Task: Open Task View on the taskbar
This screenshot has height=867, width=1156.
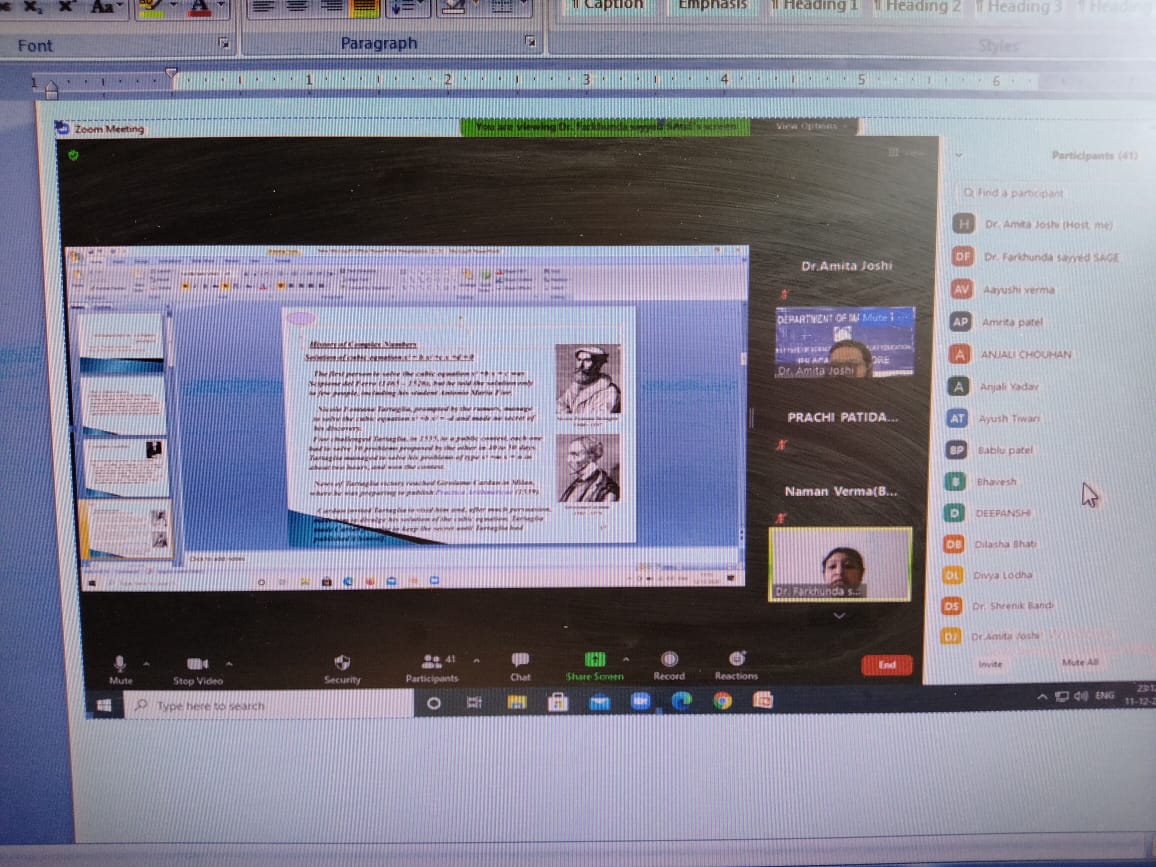Action: click(x=474, y=703)
